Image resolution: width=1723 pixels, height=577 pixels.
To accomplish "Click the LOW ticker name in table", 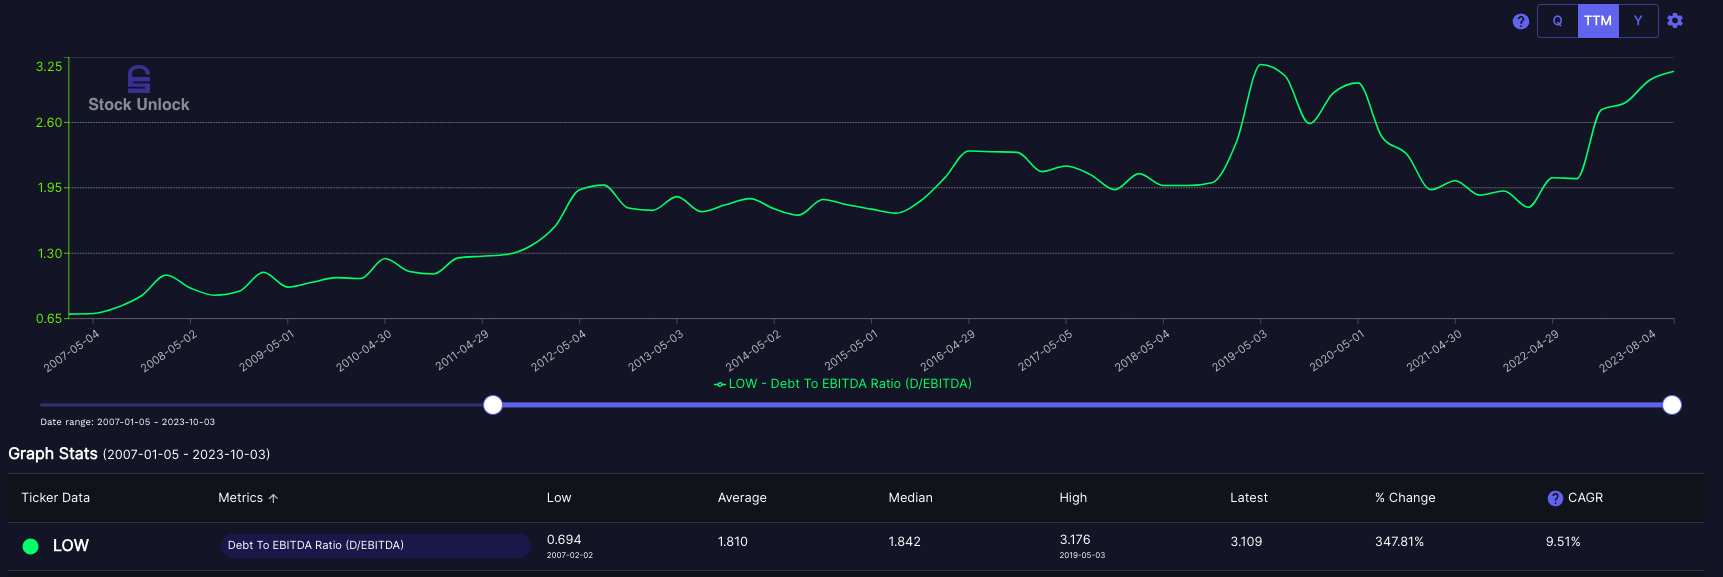I will click(x=71, y=545).
